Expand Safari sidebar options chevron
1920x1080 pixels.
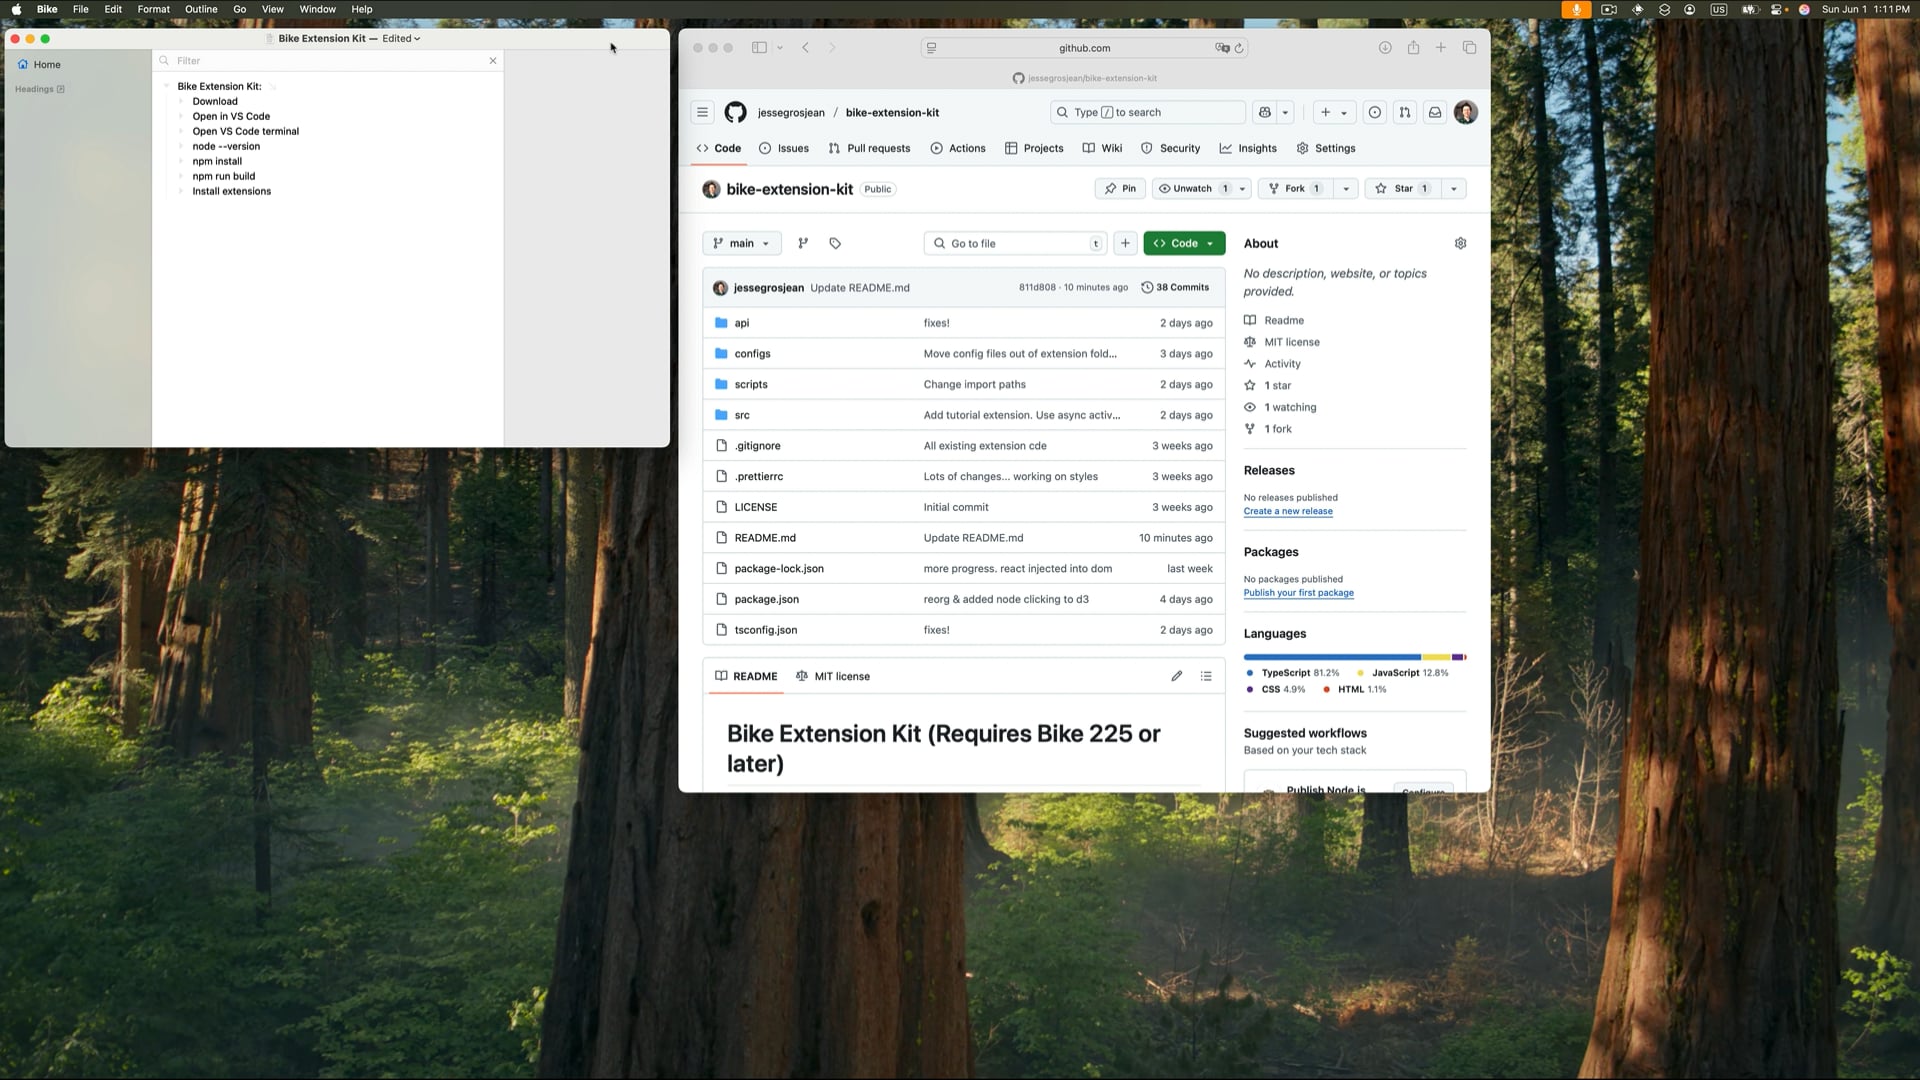tap(780, 47)
